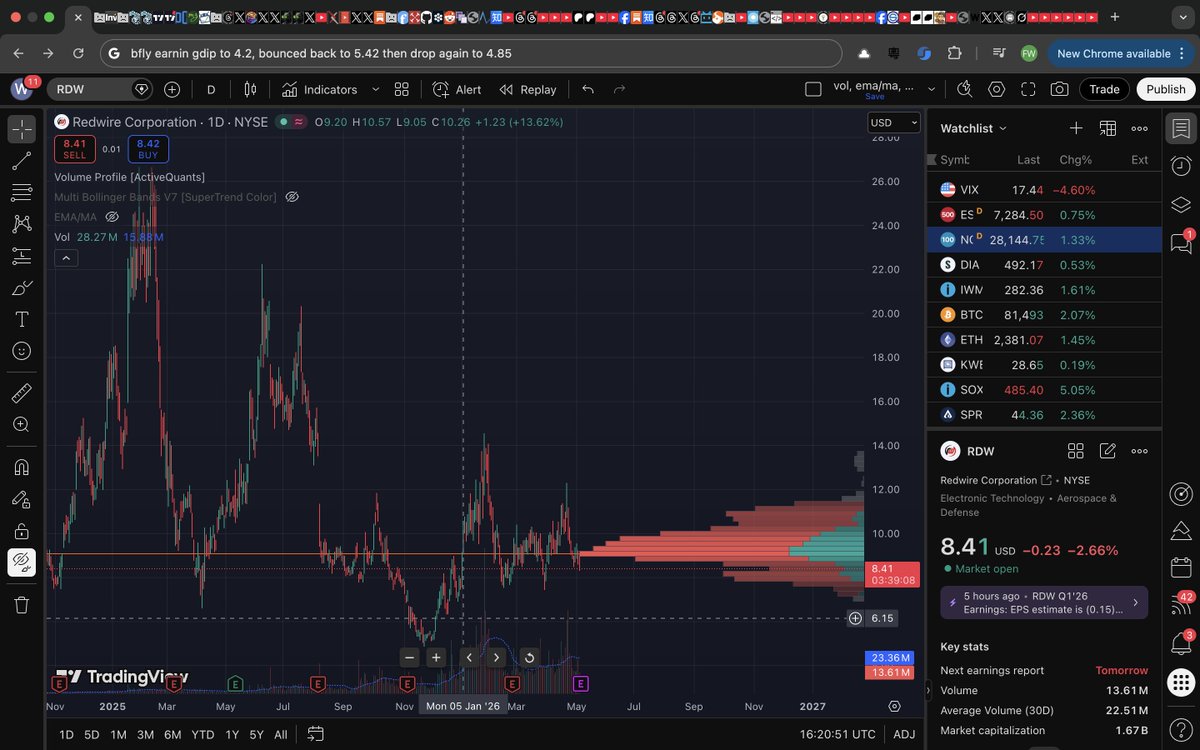The width and height of the screenshot is (1200, 750).
Task: Select the VIX row in the watchlist
Action: tap(1045, 190)
